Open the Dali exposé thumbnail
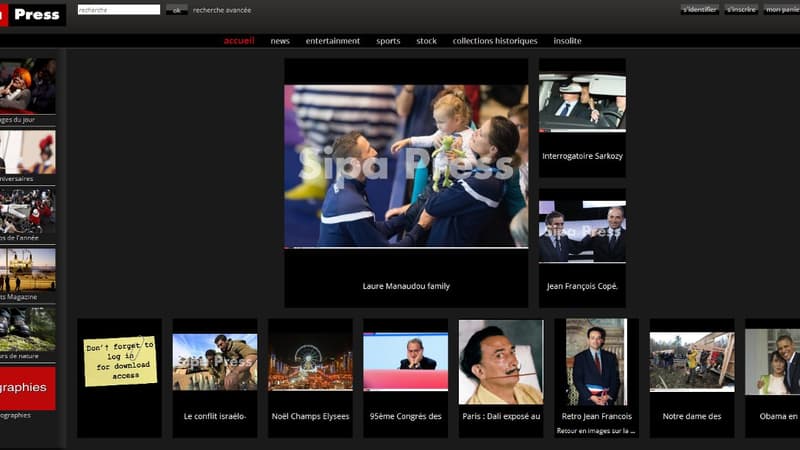The height and width of the screenshot is (450, 800). pos(501,362)
